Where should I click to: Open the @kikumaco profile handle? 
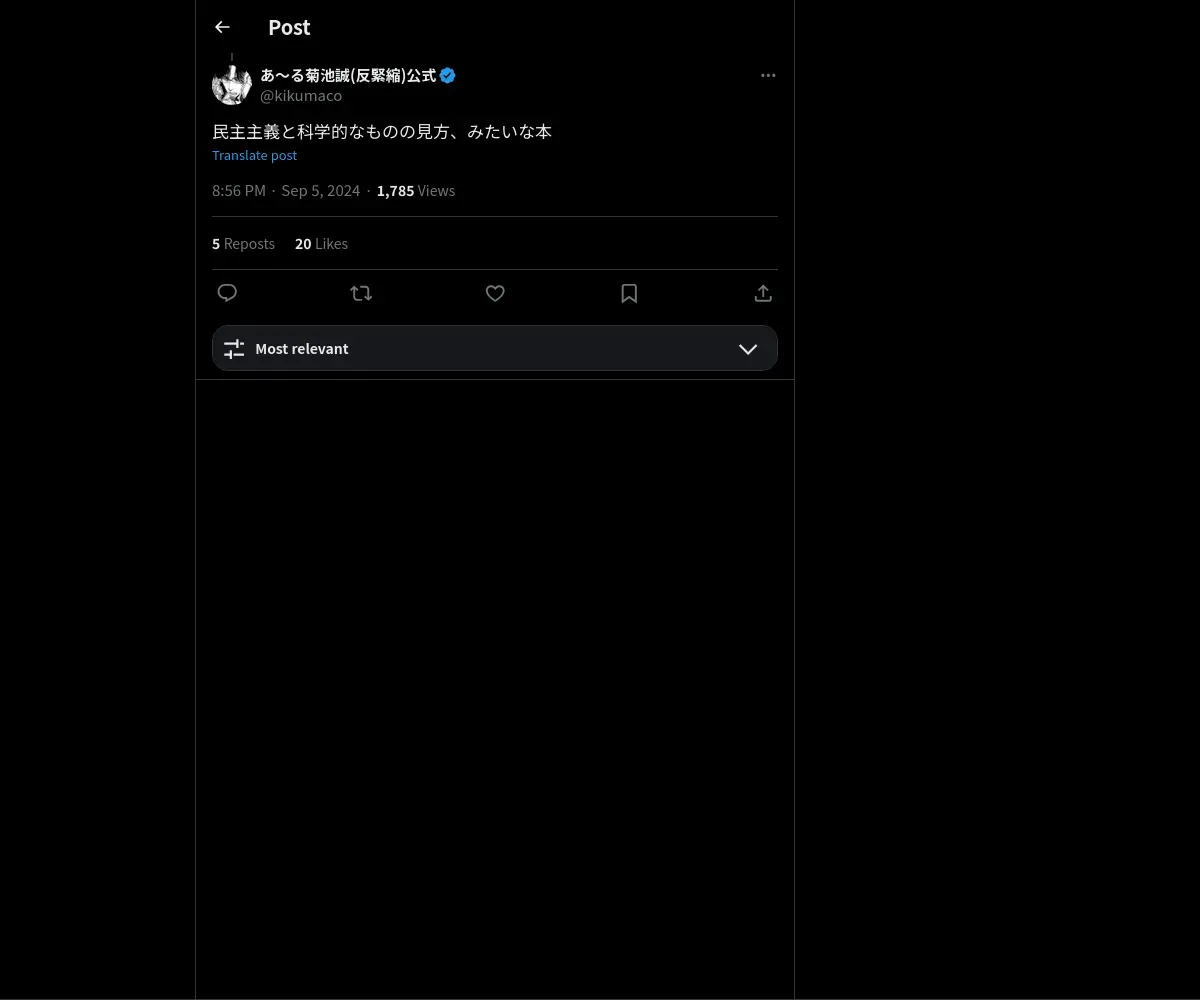301,96
